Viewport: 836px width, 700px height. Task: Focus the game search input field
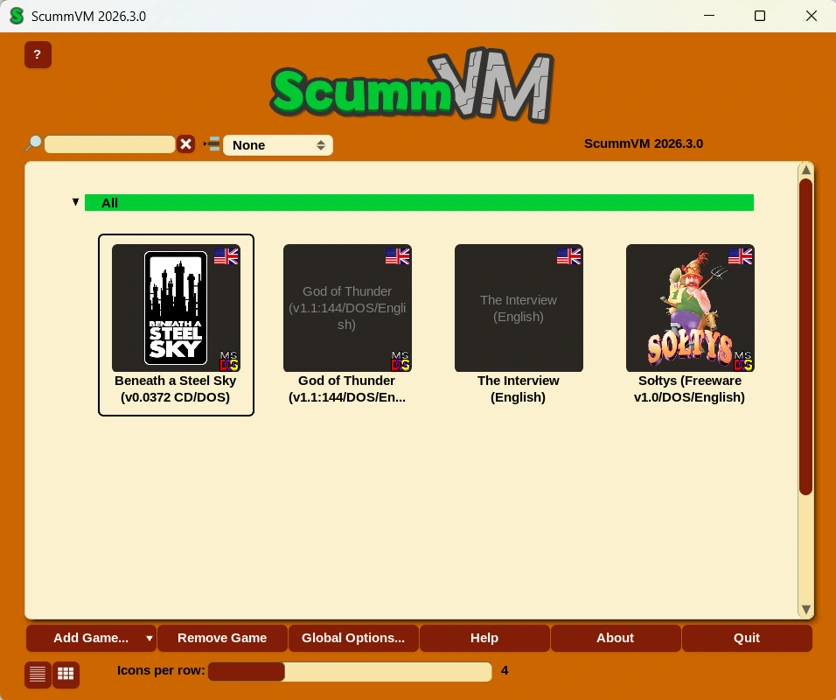click(x=110, y=144)
